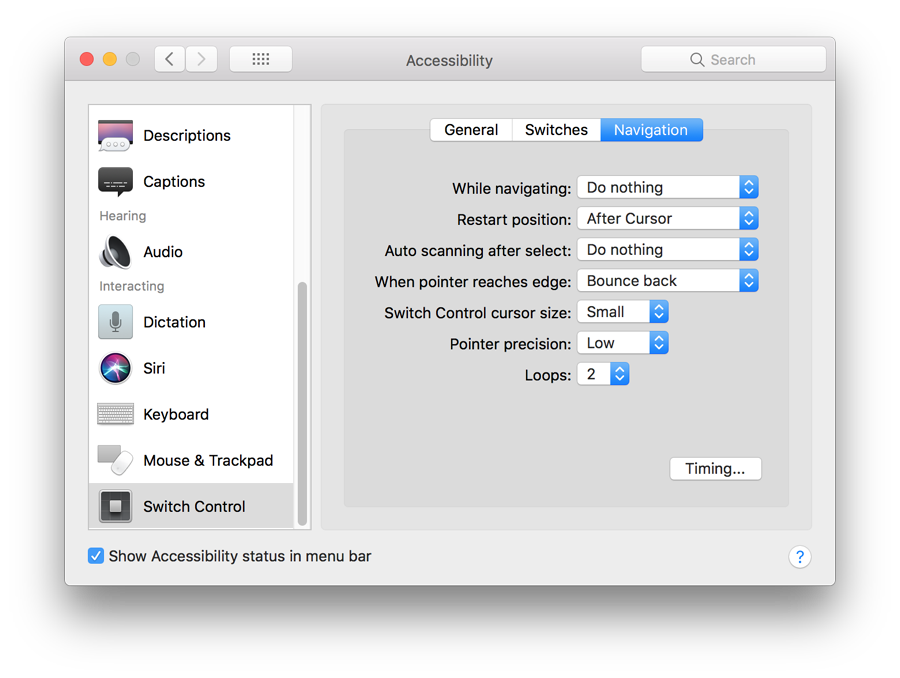The width and height of the screenshot is (900, 678).
Task: Open the Loops count dropdown
Action: coord(603,374)
